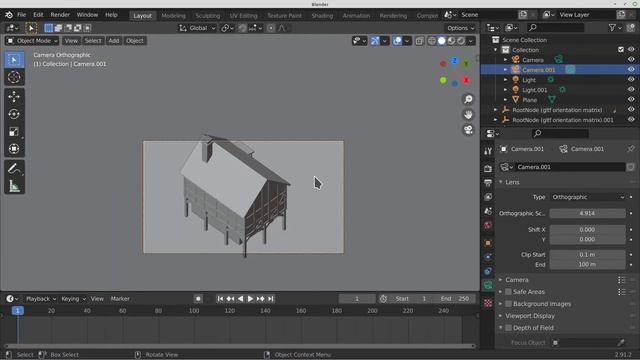Hide Light.001 object in outliner
The height and width of the screenshot is (360, 640).
[x=631, y=90]
